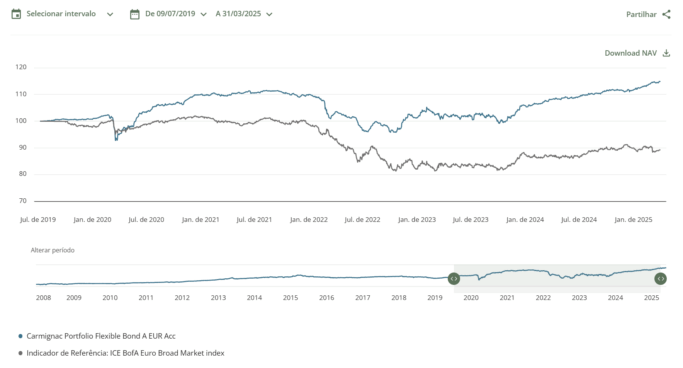
Task: Click the Jan. de 2025 axis label
Action: click(x=633, y=219)
